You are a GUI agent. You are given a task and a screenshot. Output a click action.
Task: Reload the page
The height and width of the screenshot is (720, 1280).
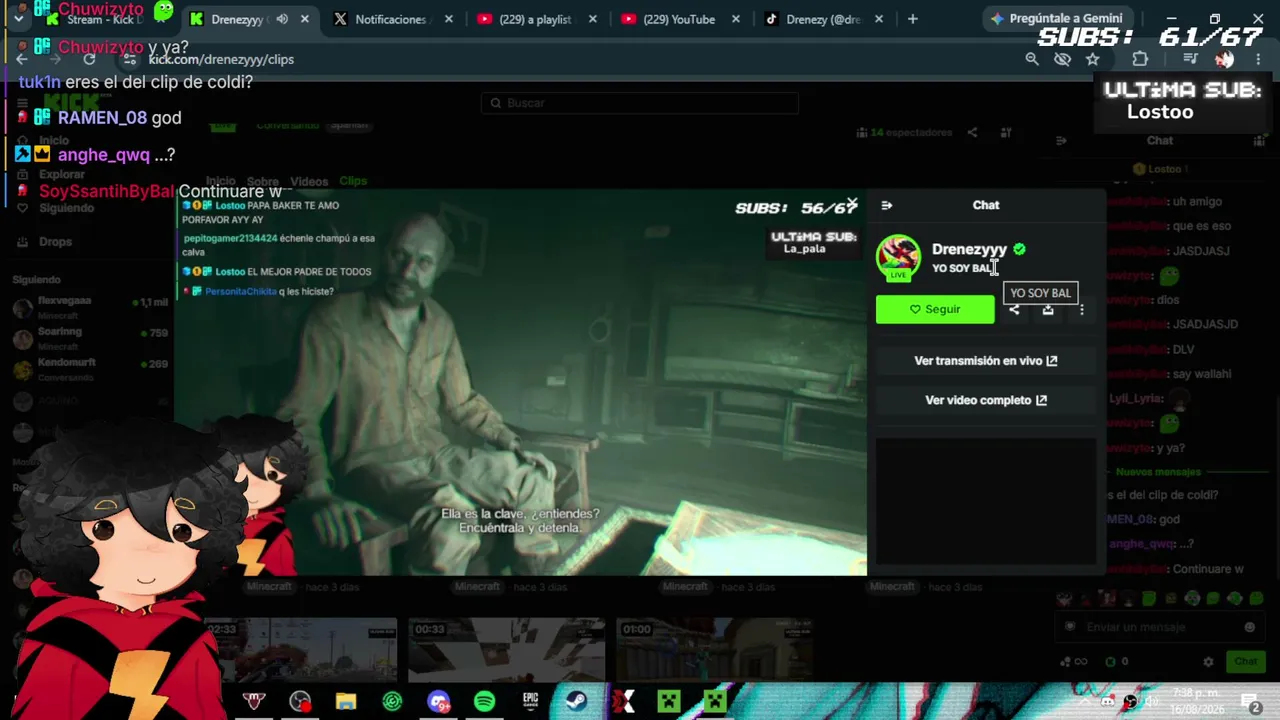89,59
